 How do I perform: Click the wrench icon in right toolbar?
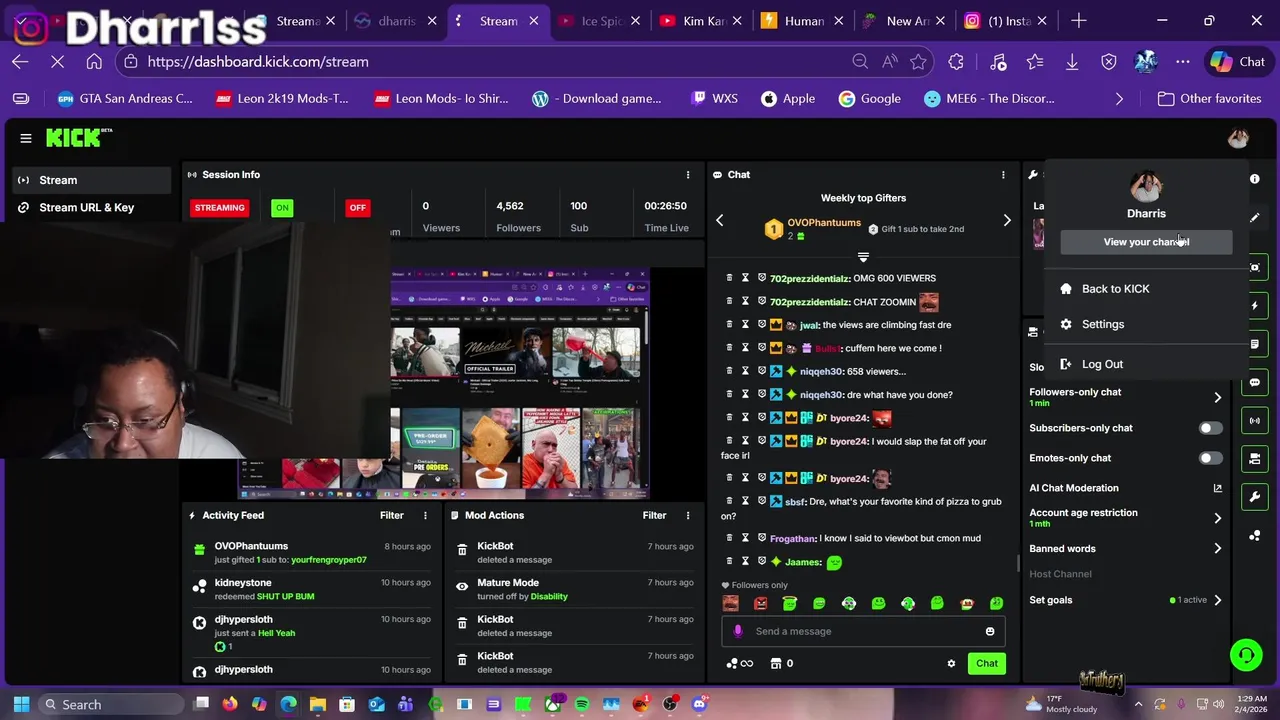coord(1255,497)
